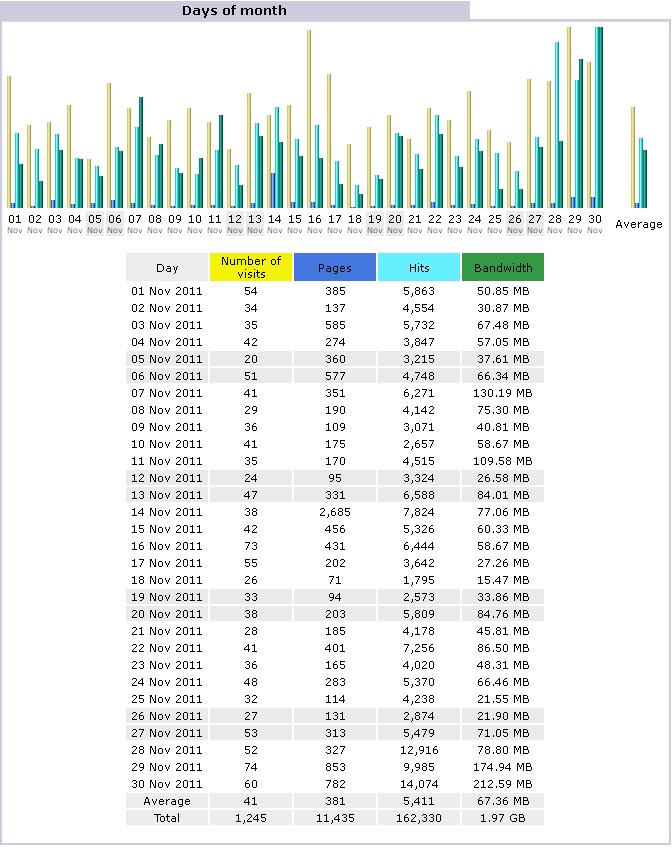Click the tall visits bar for 16 Nov
This screenshot has width=672, height=847.
(x=309, y=119)
